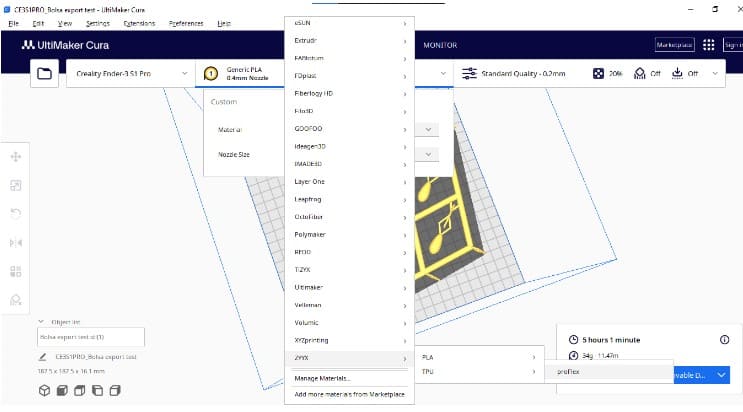Expand the Creality Ender-3 S1 Pro printer dropdown
743x412 pixels.
click(130, 73)
